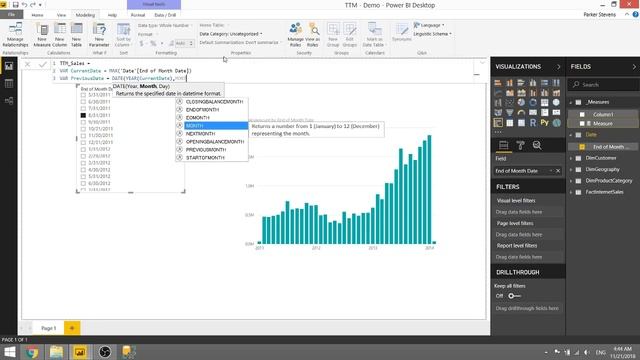Open the Windows Start menu
Viewport: 640px width, 360px height.
[9, 352]
